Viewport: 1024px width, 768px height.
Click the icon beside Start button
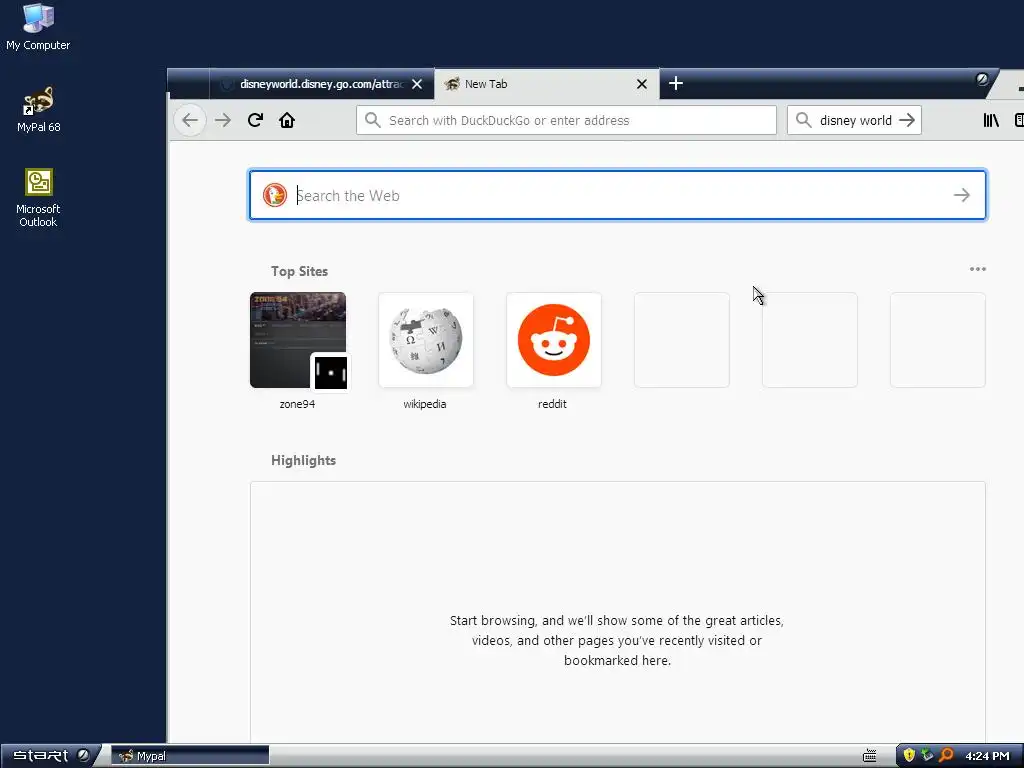point(83,755)
